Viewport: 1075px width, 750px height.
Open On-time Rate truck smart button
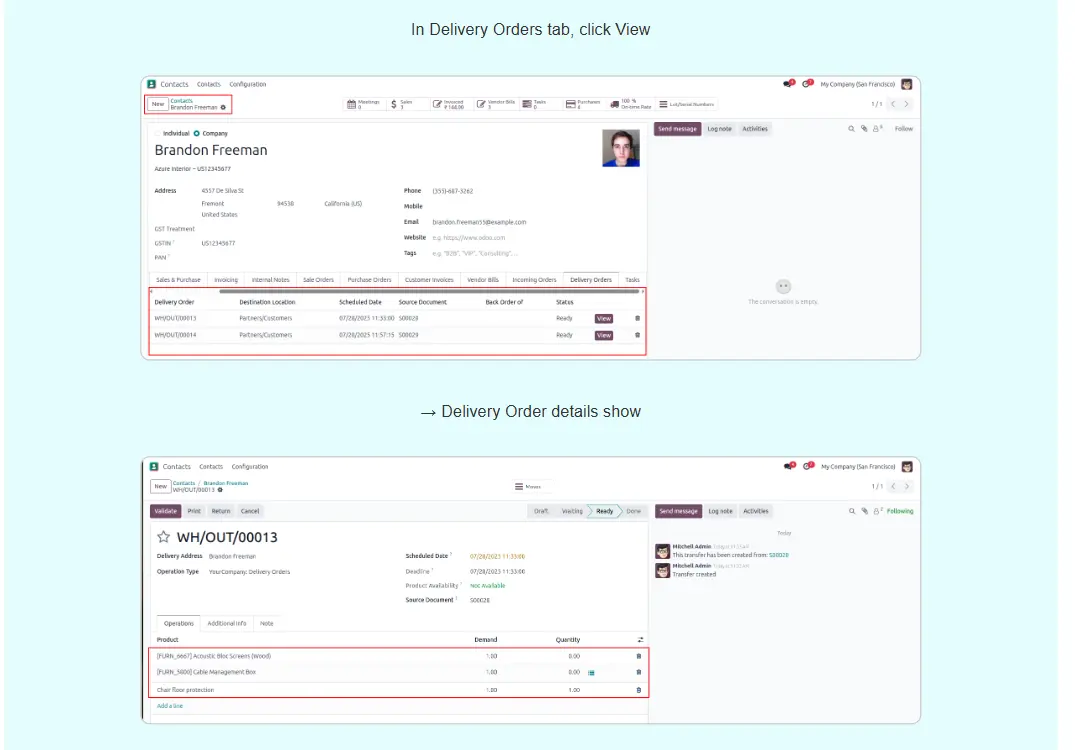point(630,104)
